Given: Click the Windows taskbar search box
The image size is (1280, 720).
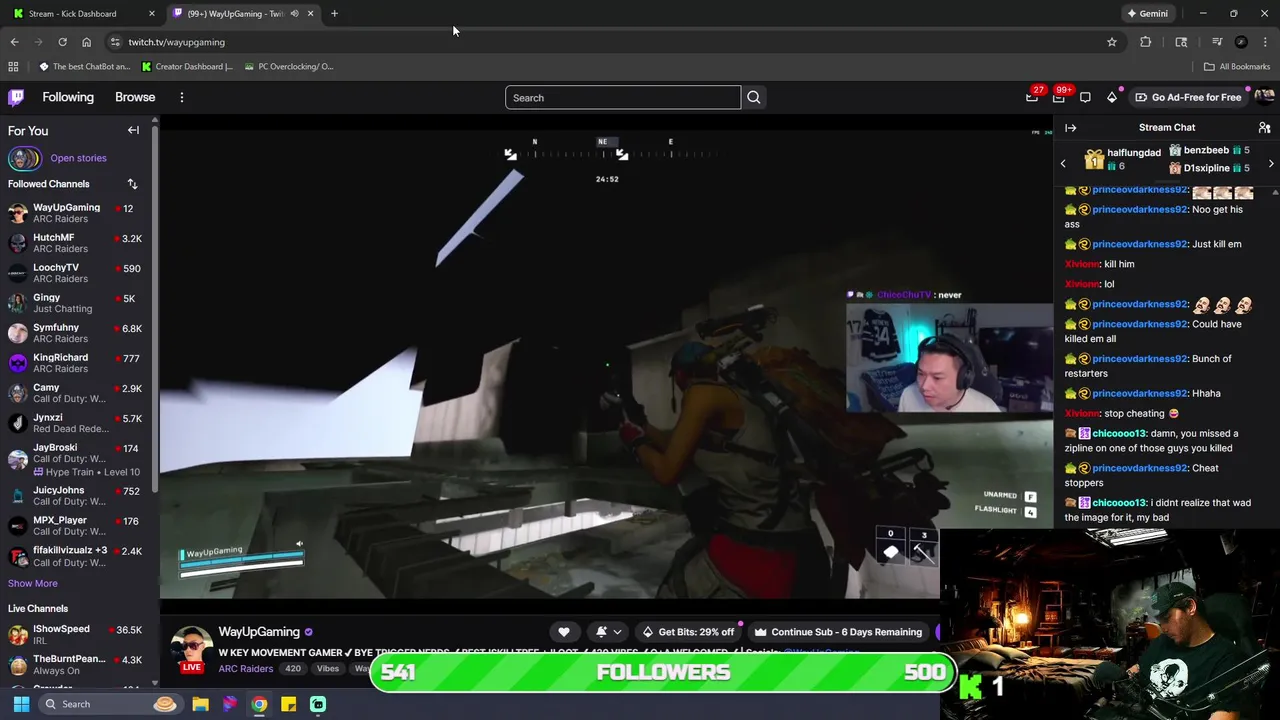Looking at the screenshot, I should pyautogui.click(x=112, y=704).
